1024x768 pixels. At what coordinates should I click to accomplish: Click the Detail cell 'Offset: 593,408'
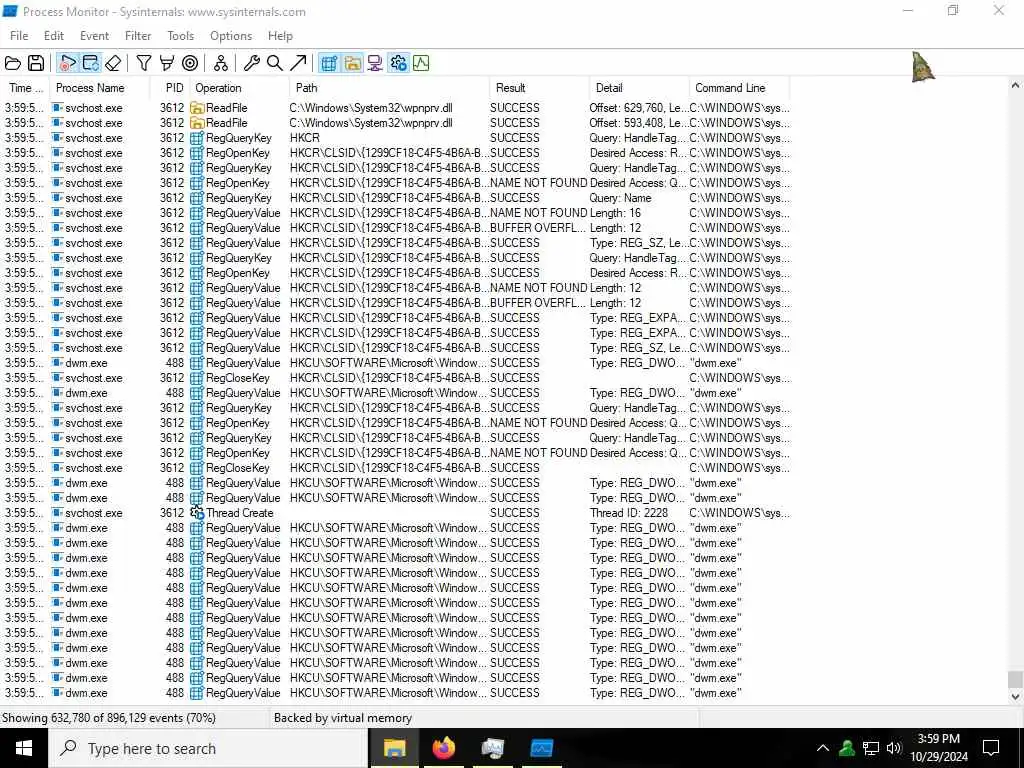pyautogui.click(x=638, y=123)
